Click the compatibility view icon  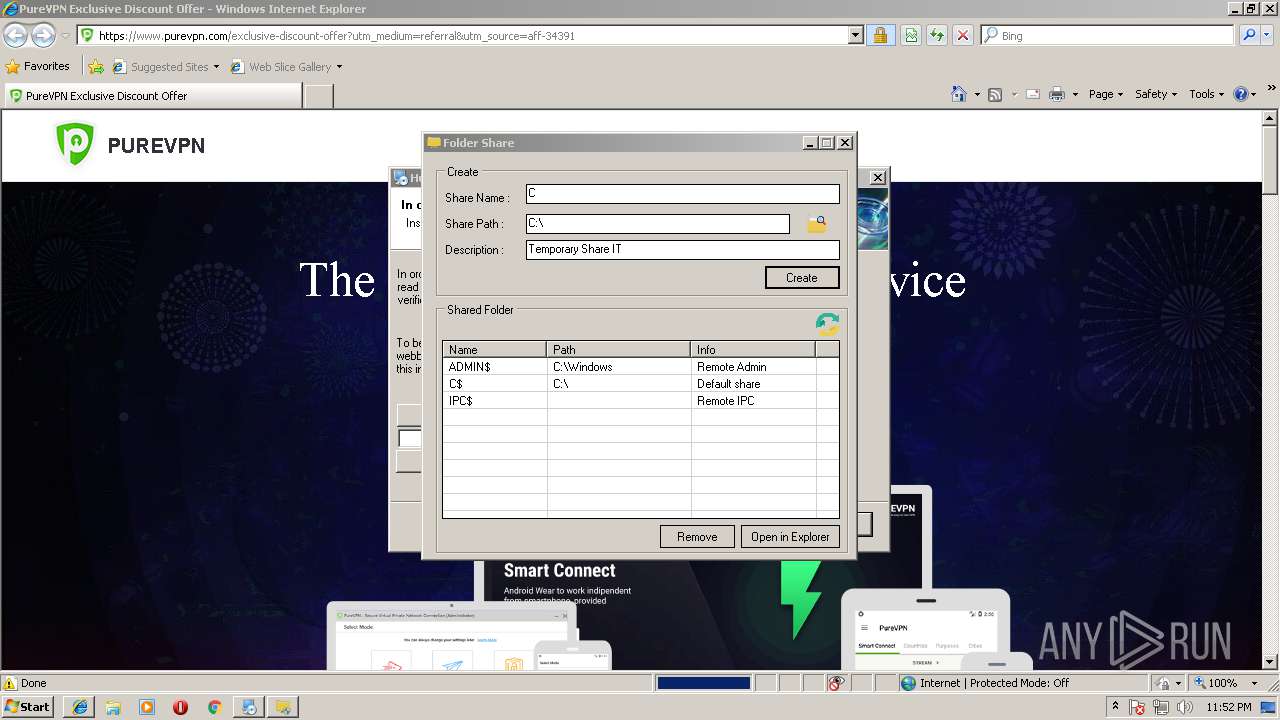click(910, 35)
